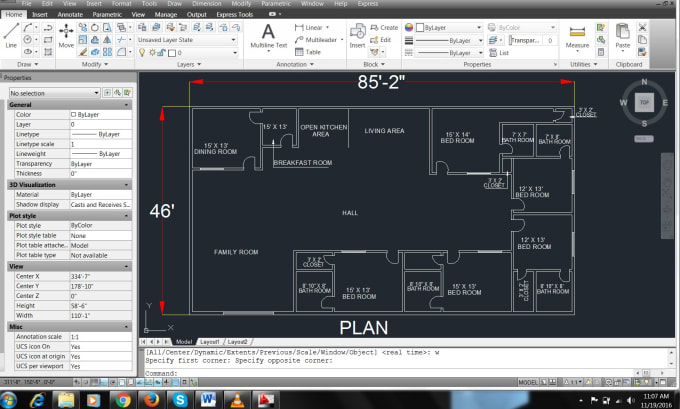Select the Mirror tool in Modify panel

[107, 40]
